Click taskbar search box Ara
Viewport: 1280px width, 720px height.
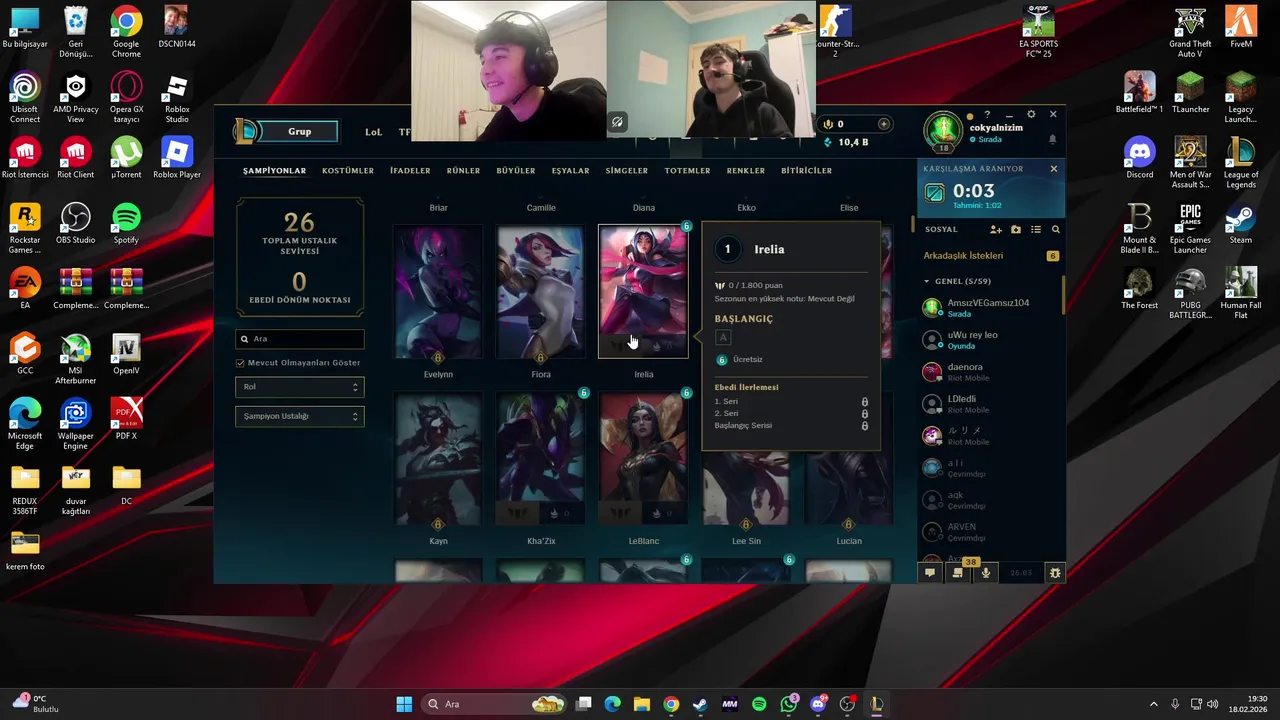pos(495,704)
